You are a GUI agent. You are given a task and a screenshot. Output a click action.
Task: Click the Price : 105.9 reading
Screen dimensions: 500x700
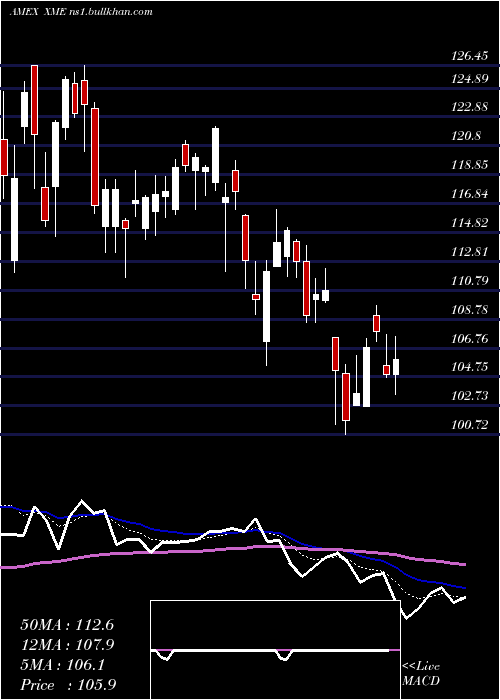pos(69,685)
